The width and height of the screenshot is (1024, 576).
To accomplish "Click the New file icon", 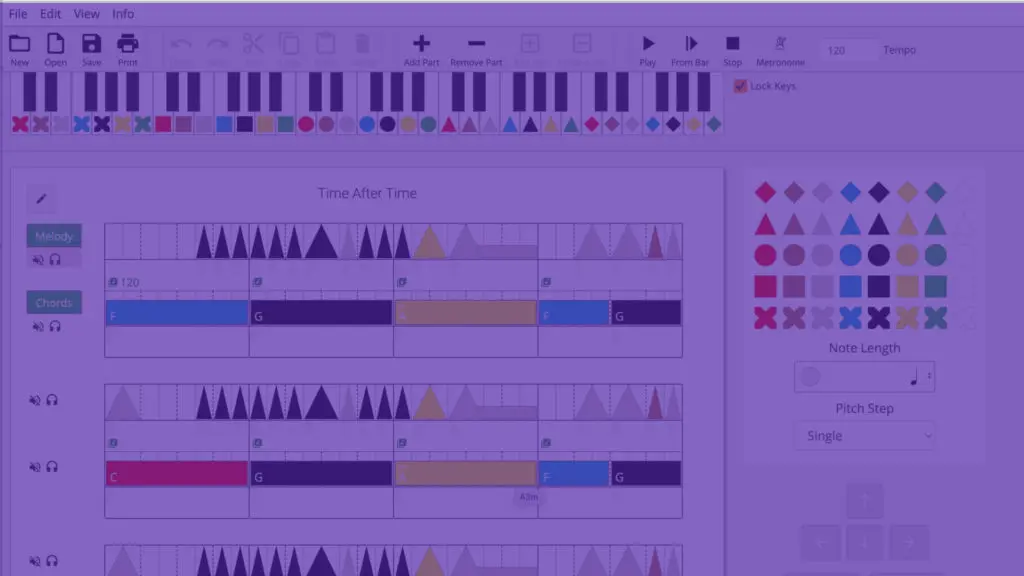I will point(19,44).
